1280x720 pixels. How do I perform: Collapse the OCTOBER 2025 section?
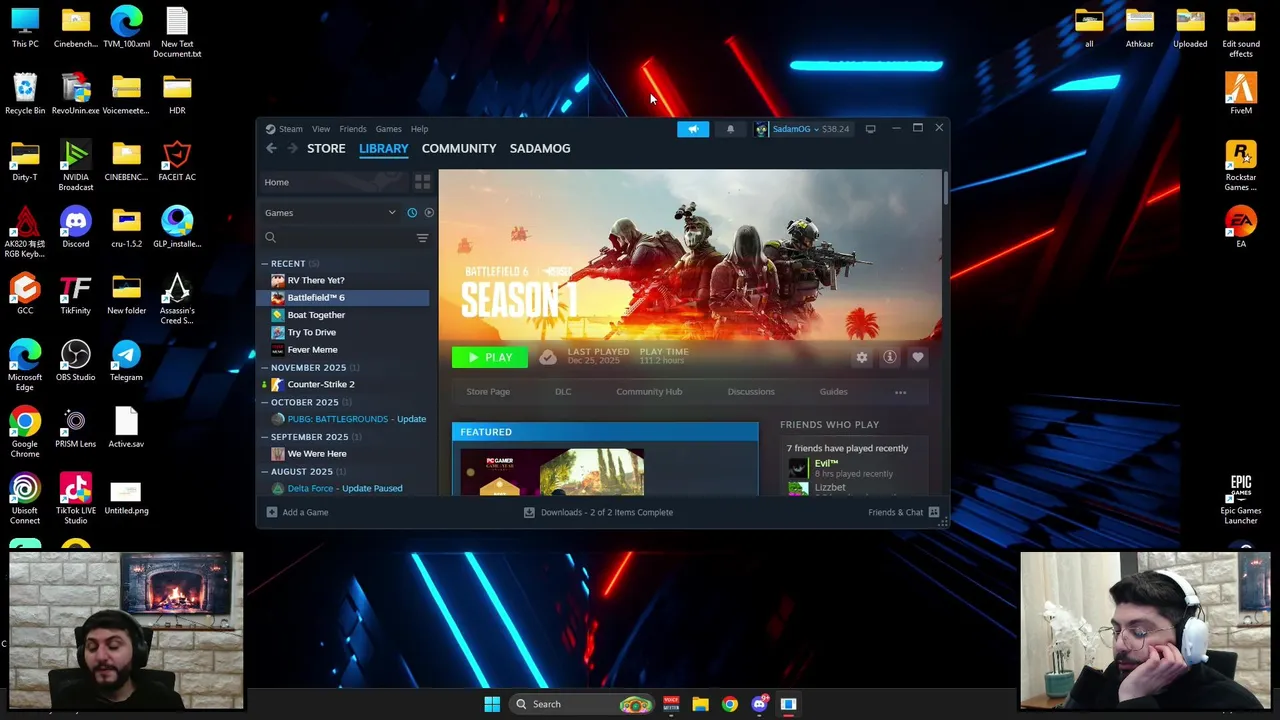pyautogui.click(x=265, y=402)
